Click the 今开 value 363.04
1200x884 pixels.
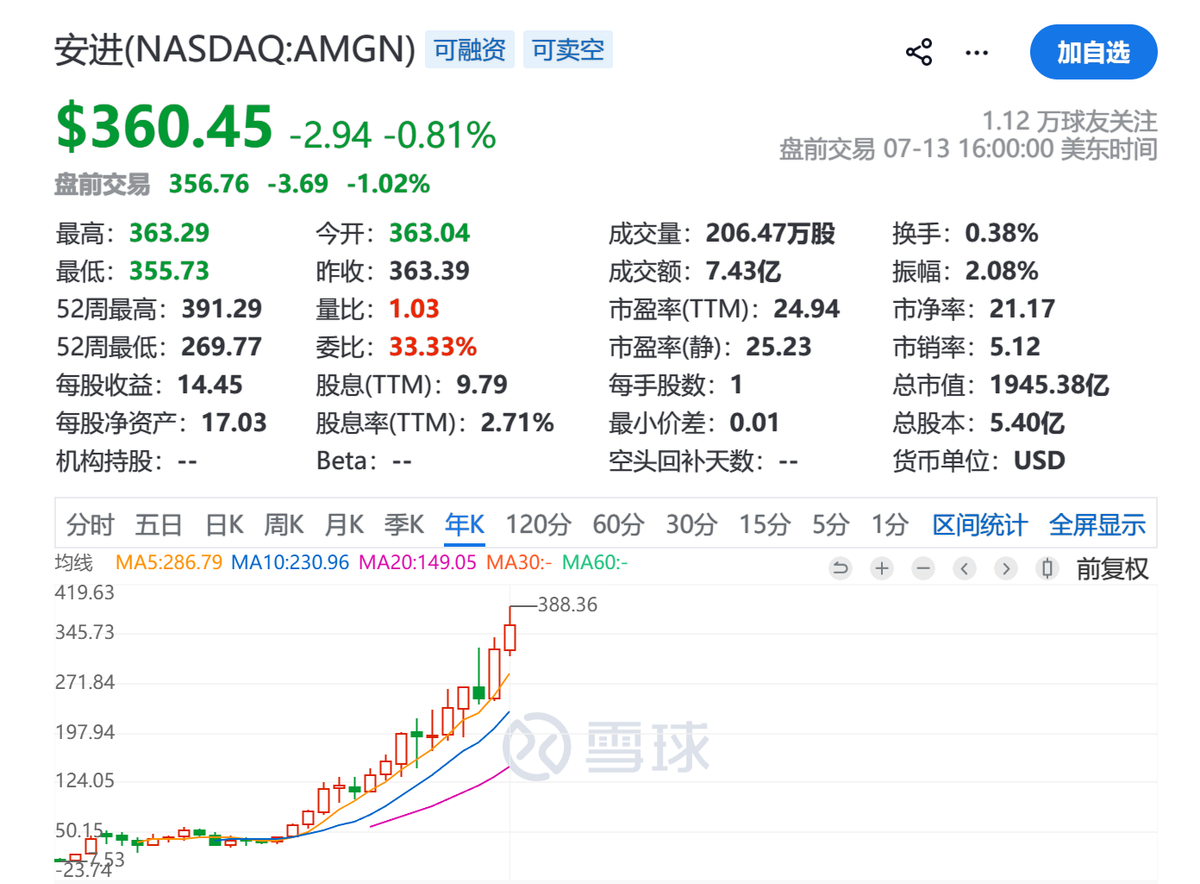click(x=429, y=233)
